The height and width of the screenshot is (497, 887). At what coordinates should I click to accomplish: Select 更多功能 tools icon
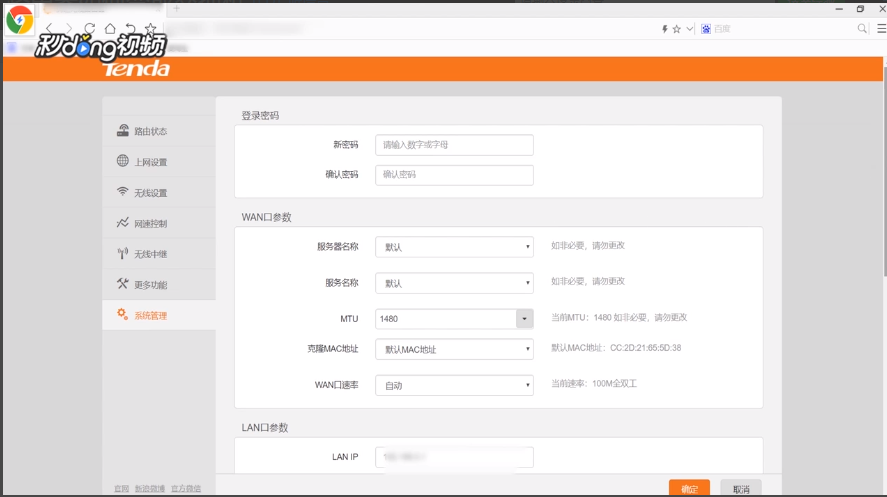coord(123,284)
